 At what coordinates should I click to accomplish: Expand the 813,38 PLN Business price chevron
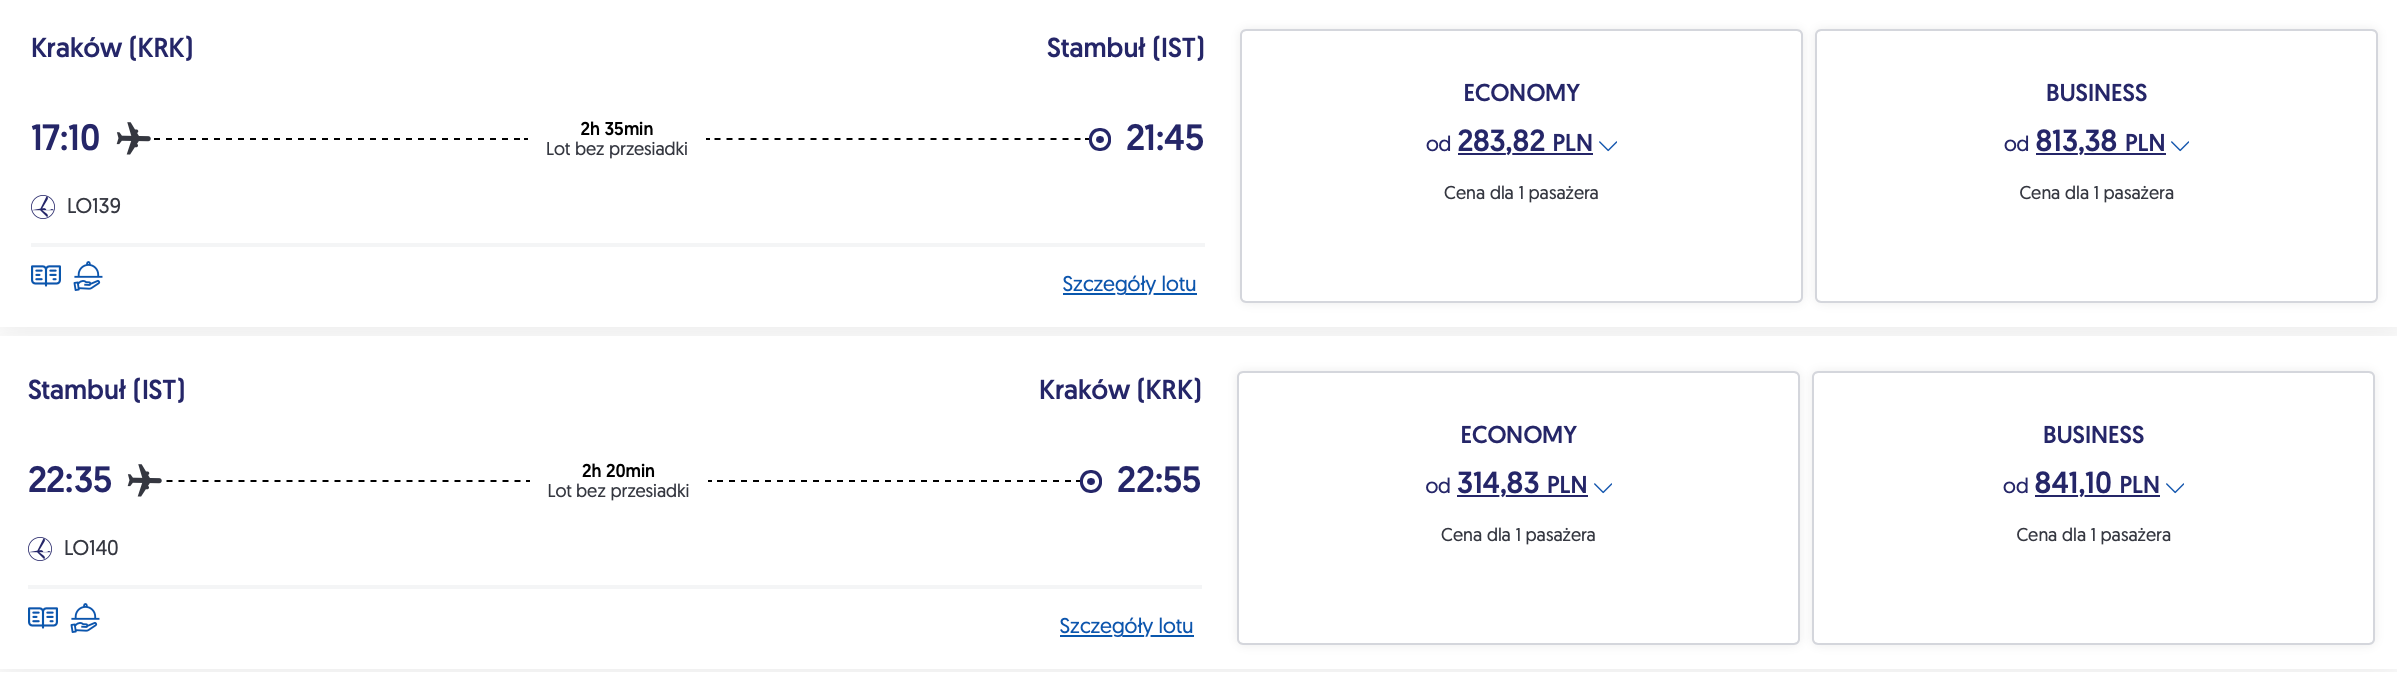pyautogui.click(x=2180, y=146)
